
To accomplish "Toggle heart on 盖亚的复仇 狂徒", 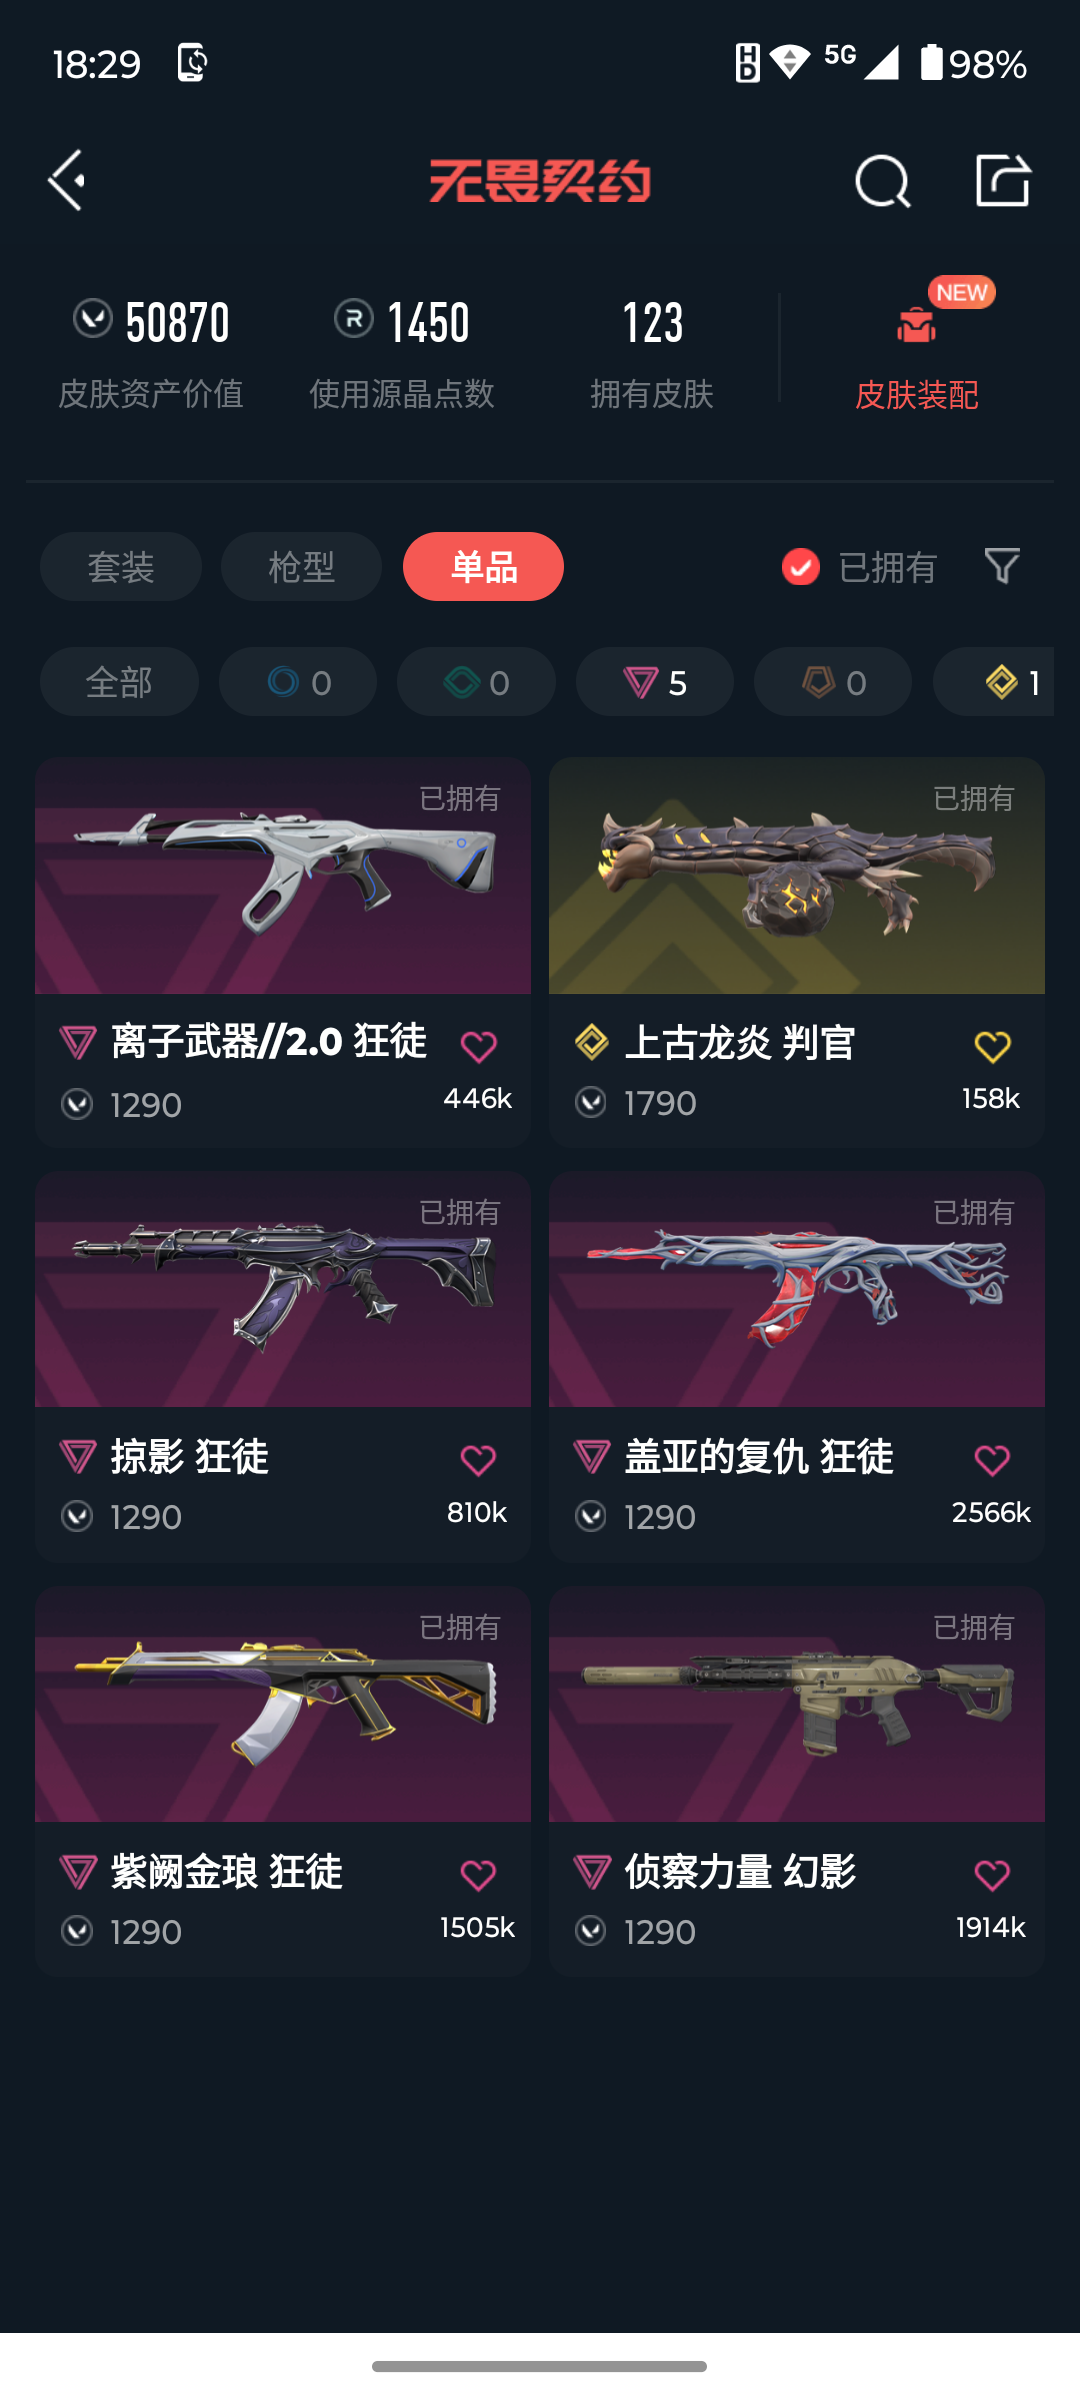I will 992,1460.
